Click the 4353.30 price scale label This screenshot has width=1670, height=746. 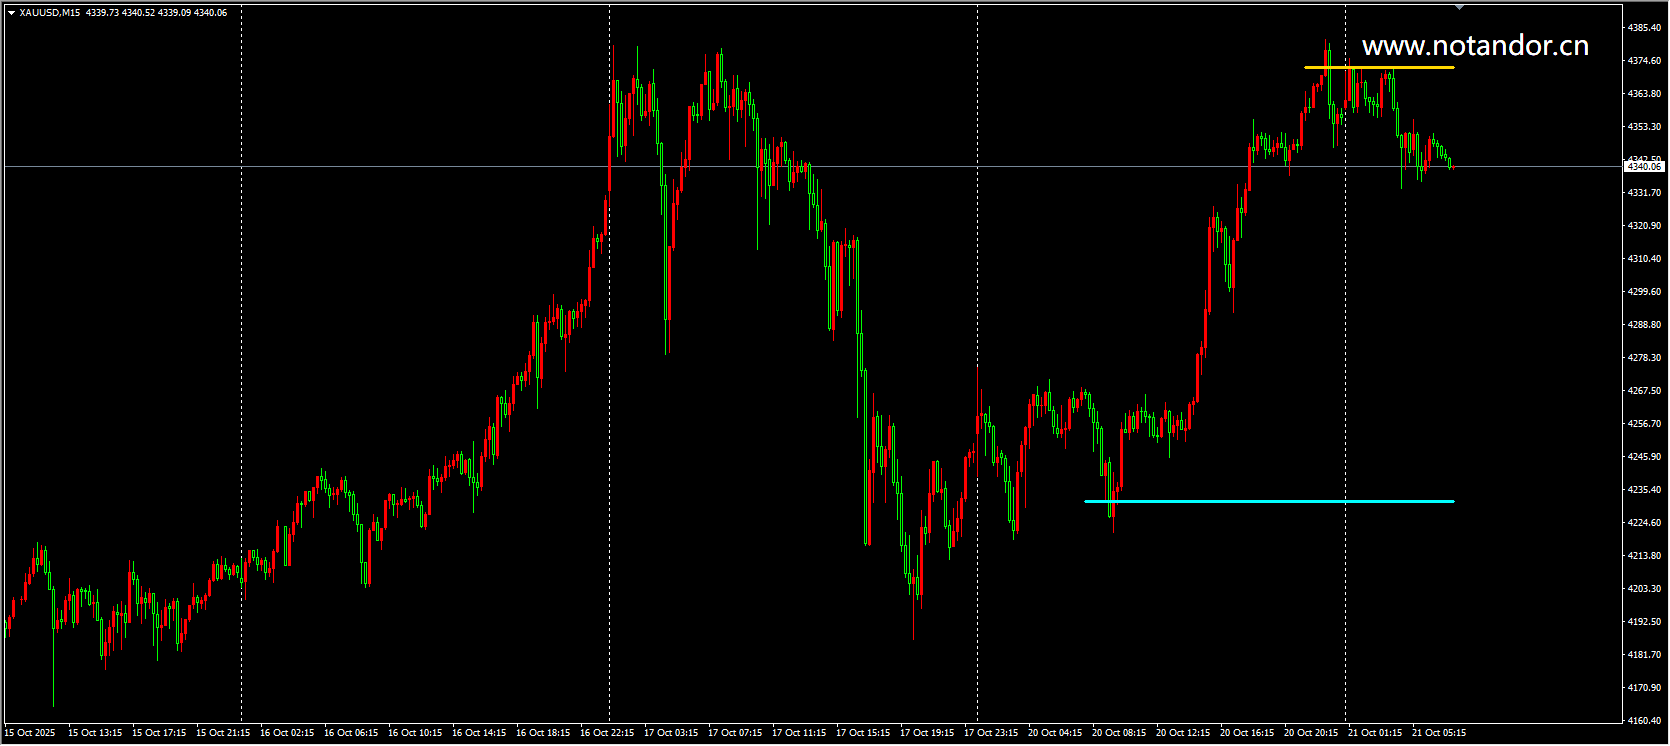(1645, 127)
